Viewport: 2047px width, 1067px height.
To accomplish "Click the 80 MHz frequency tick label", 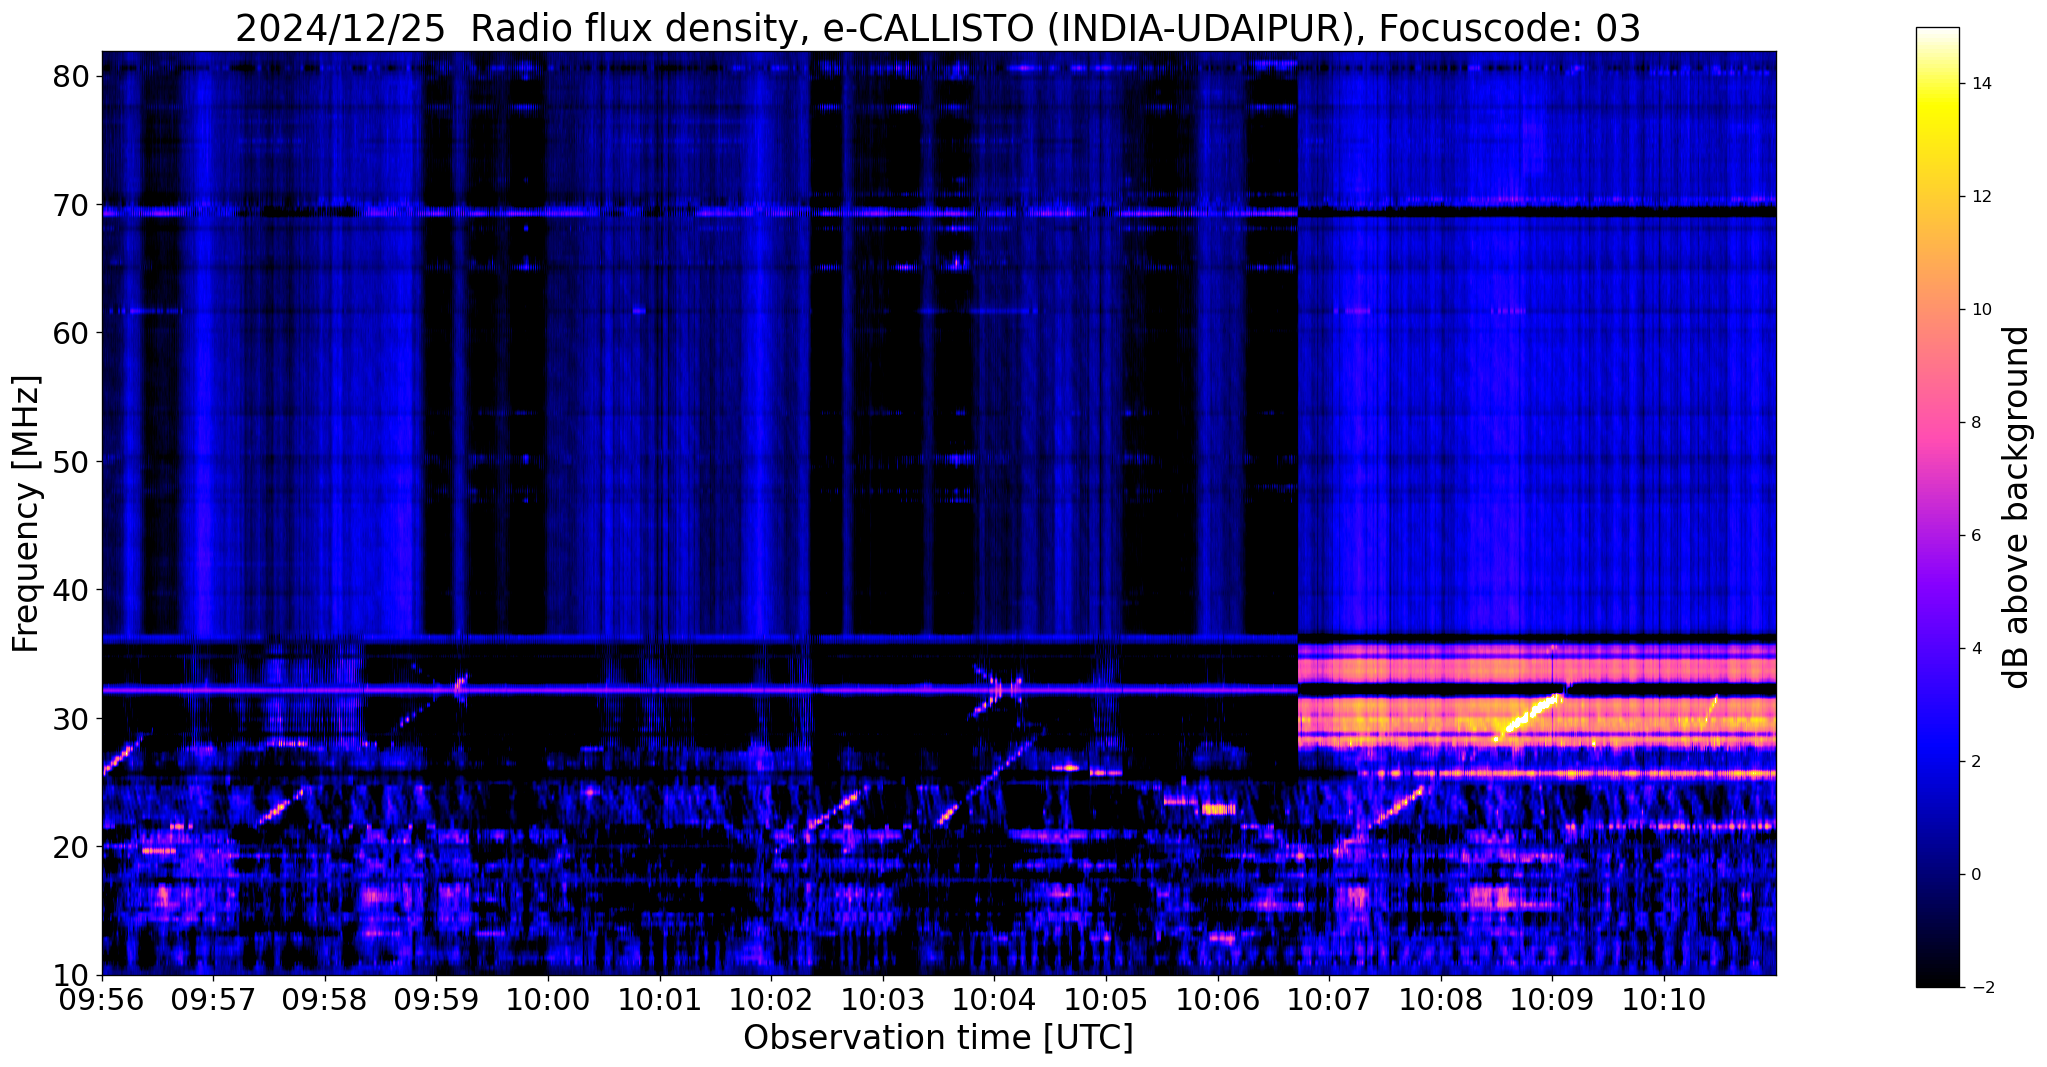I will (x=72, y=76).
